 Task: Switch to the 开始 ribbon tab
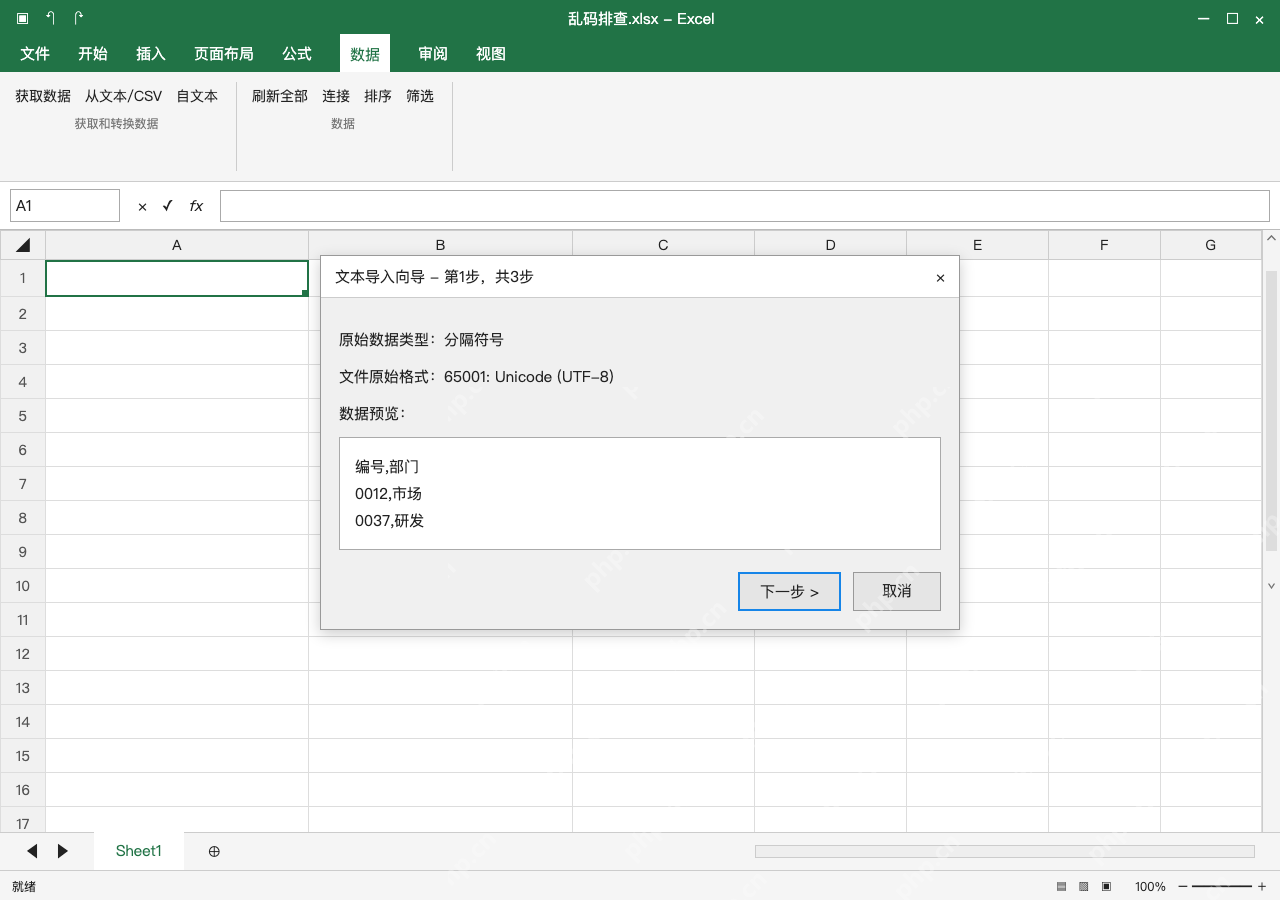[x=93, y=54]
